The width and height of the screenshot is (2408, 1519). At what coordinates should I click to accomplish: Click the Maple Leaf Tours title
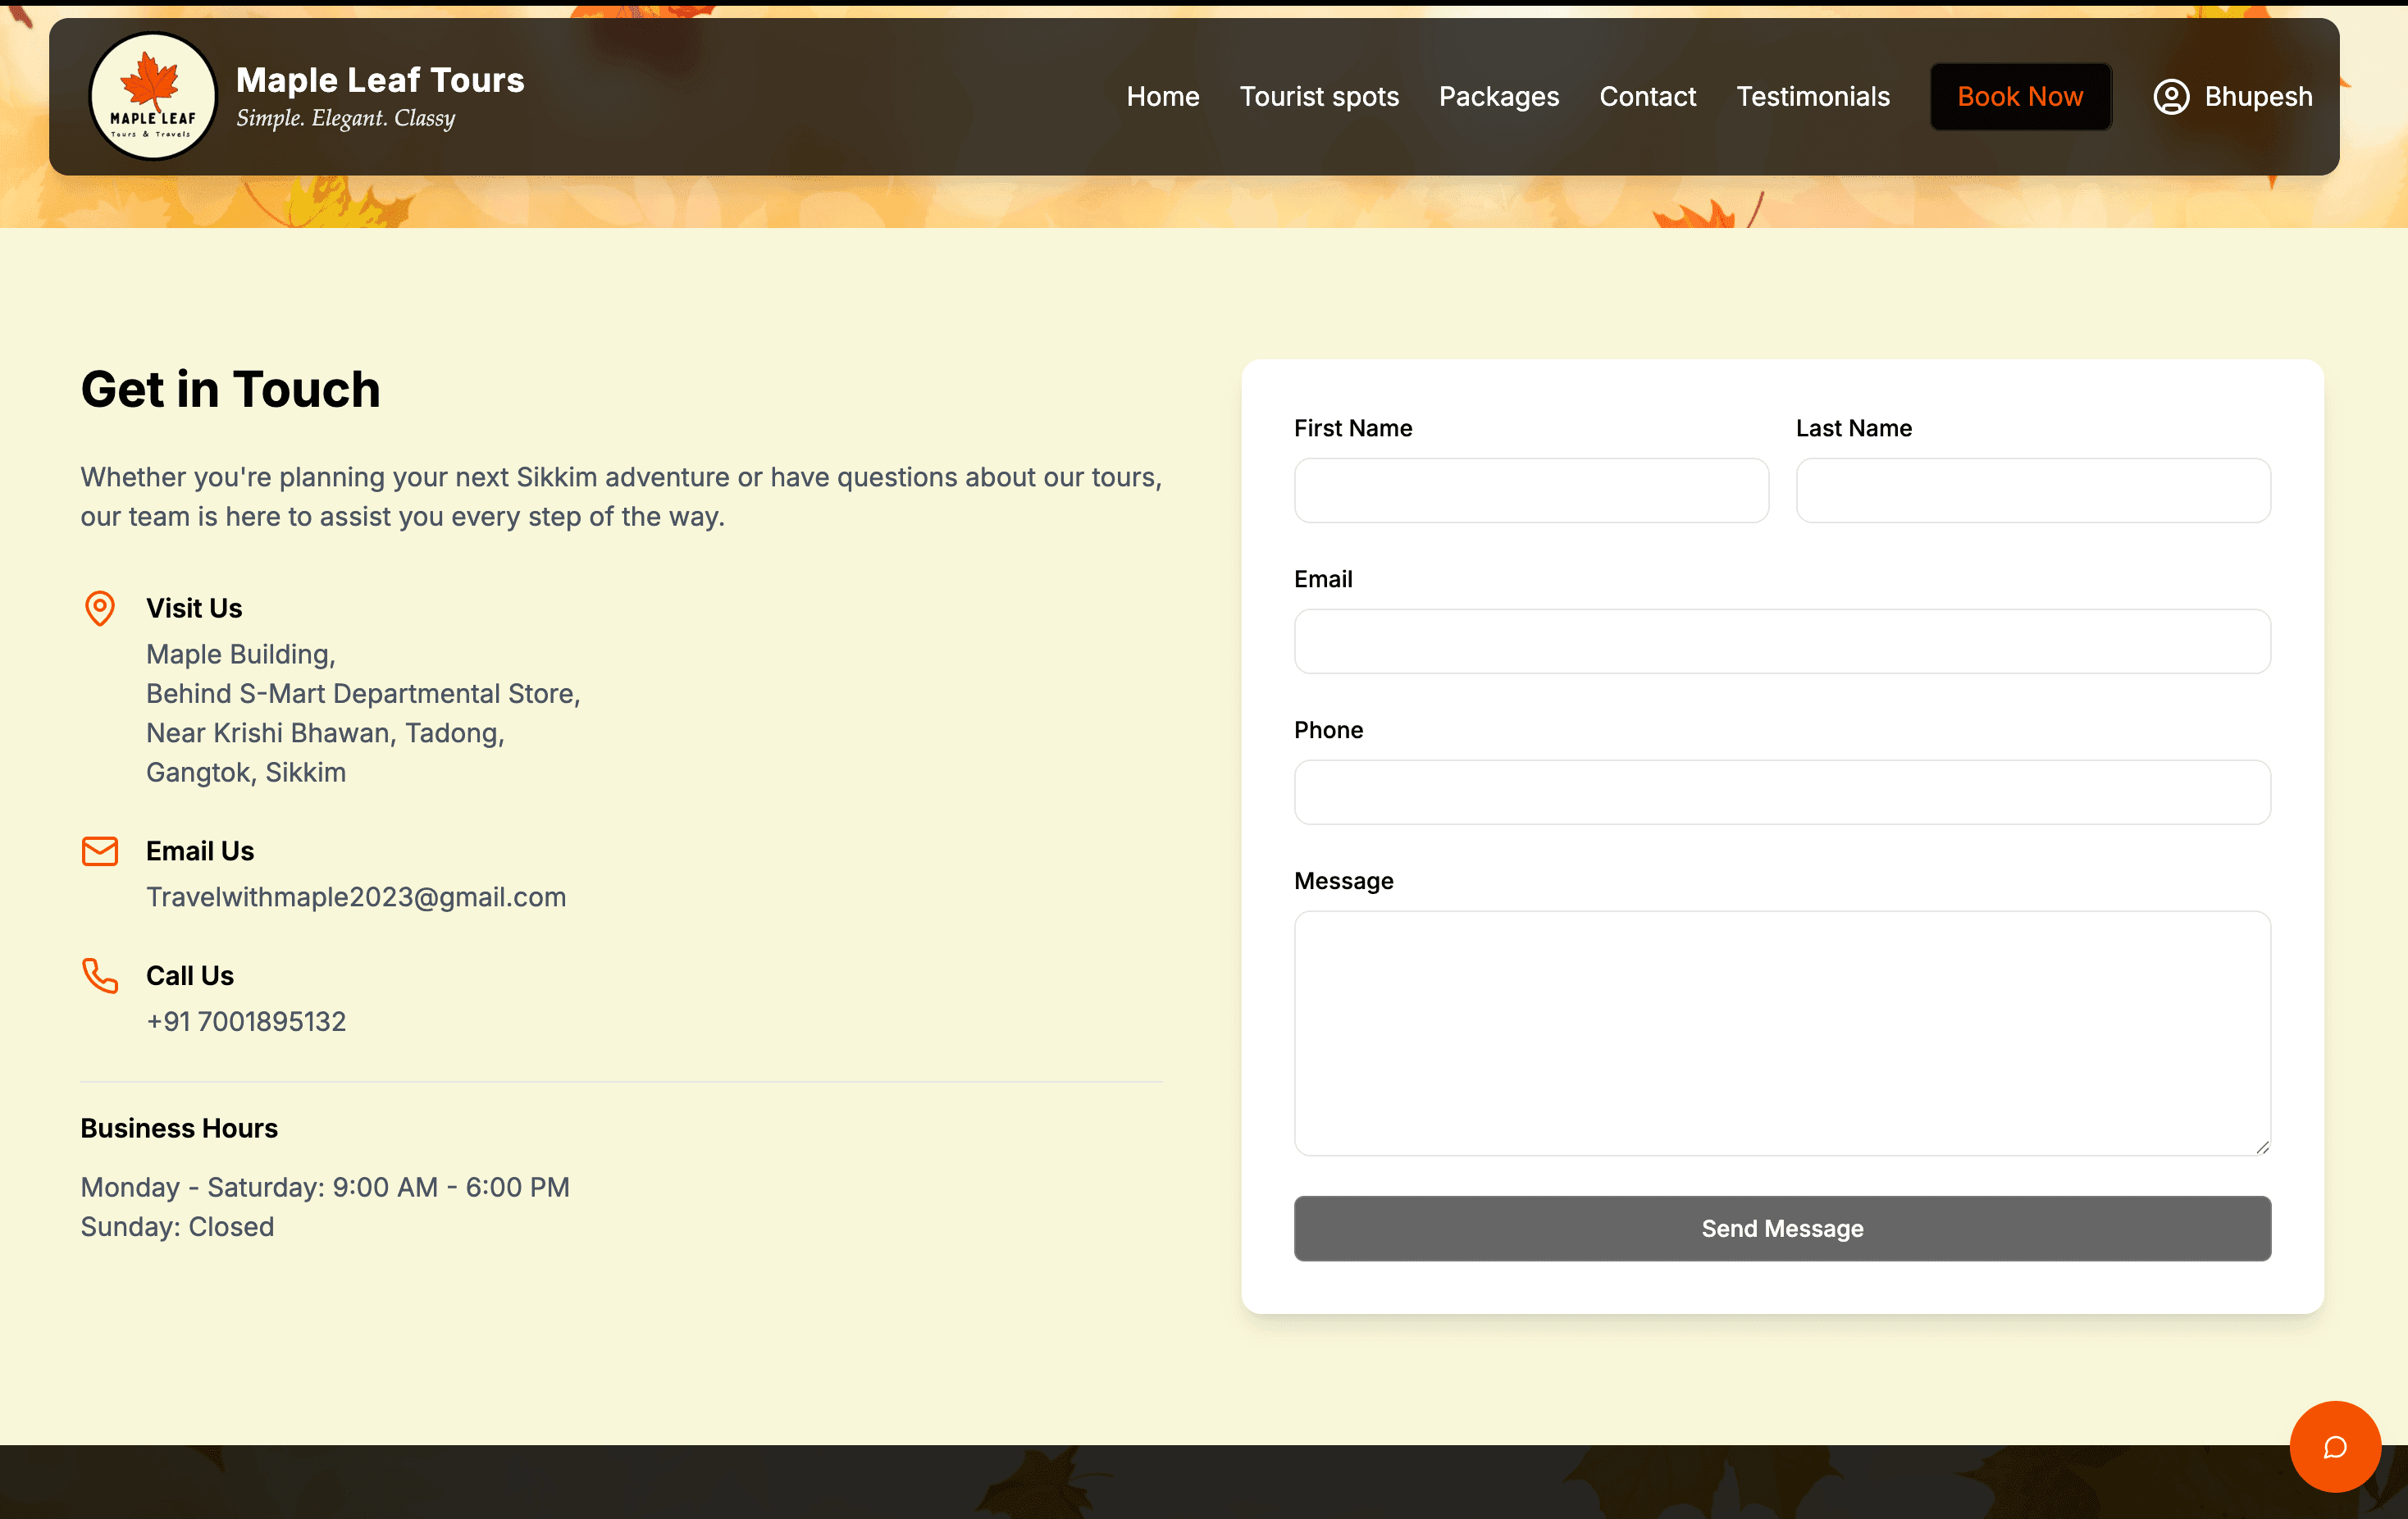[380, 80]
